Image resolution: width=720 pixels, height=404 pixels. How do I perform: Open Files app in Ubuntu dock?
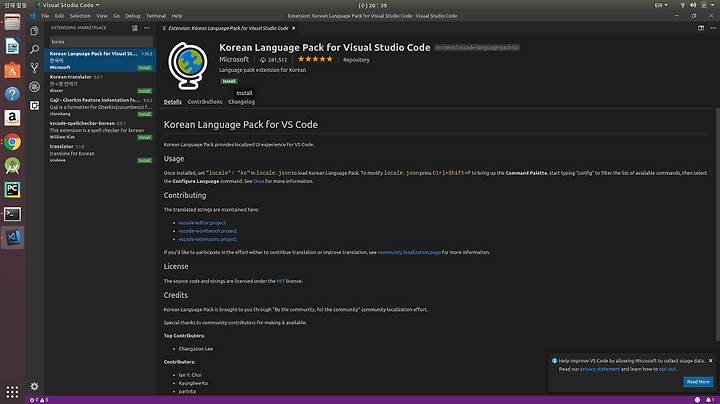pyautogui.click(x=12, y=22)
